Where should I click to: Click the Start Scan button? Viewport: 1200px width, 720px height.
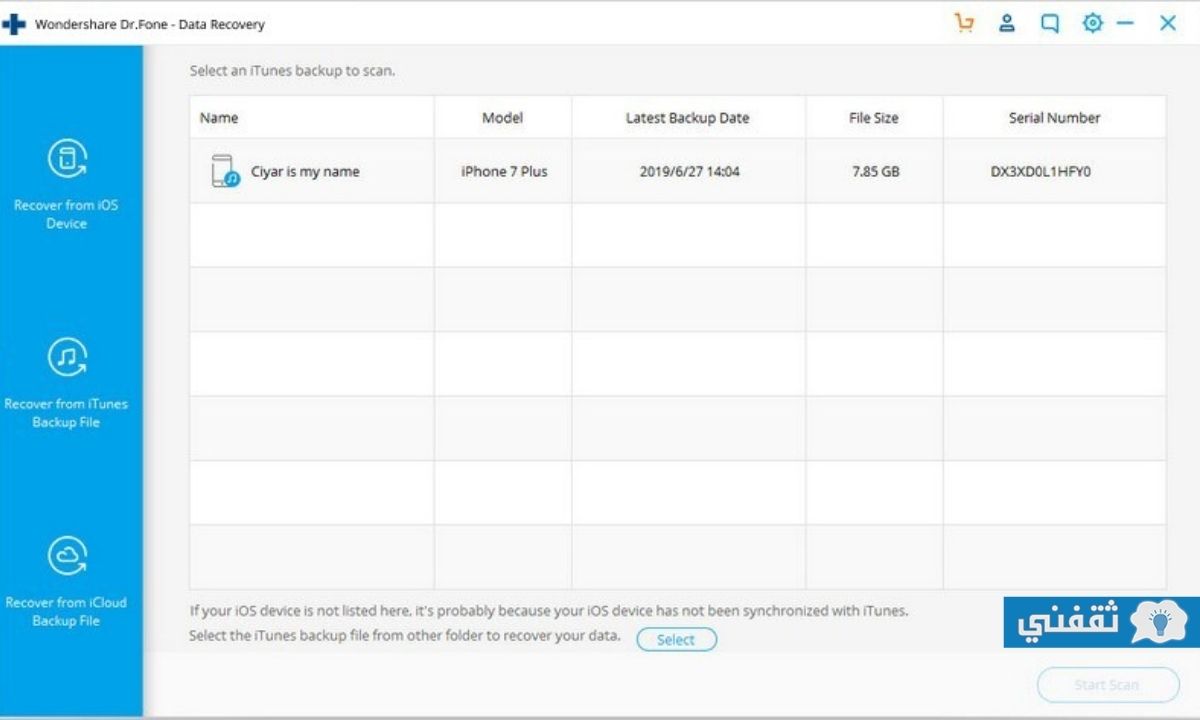coord(1108,685)
